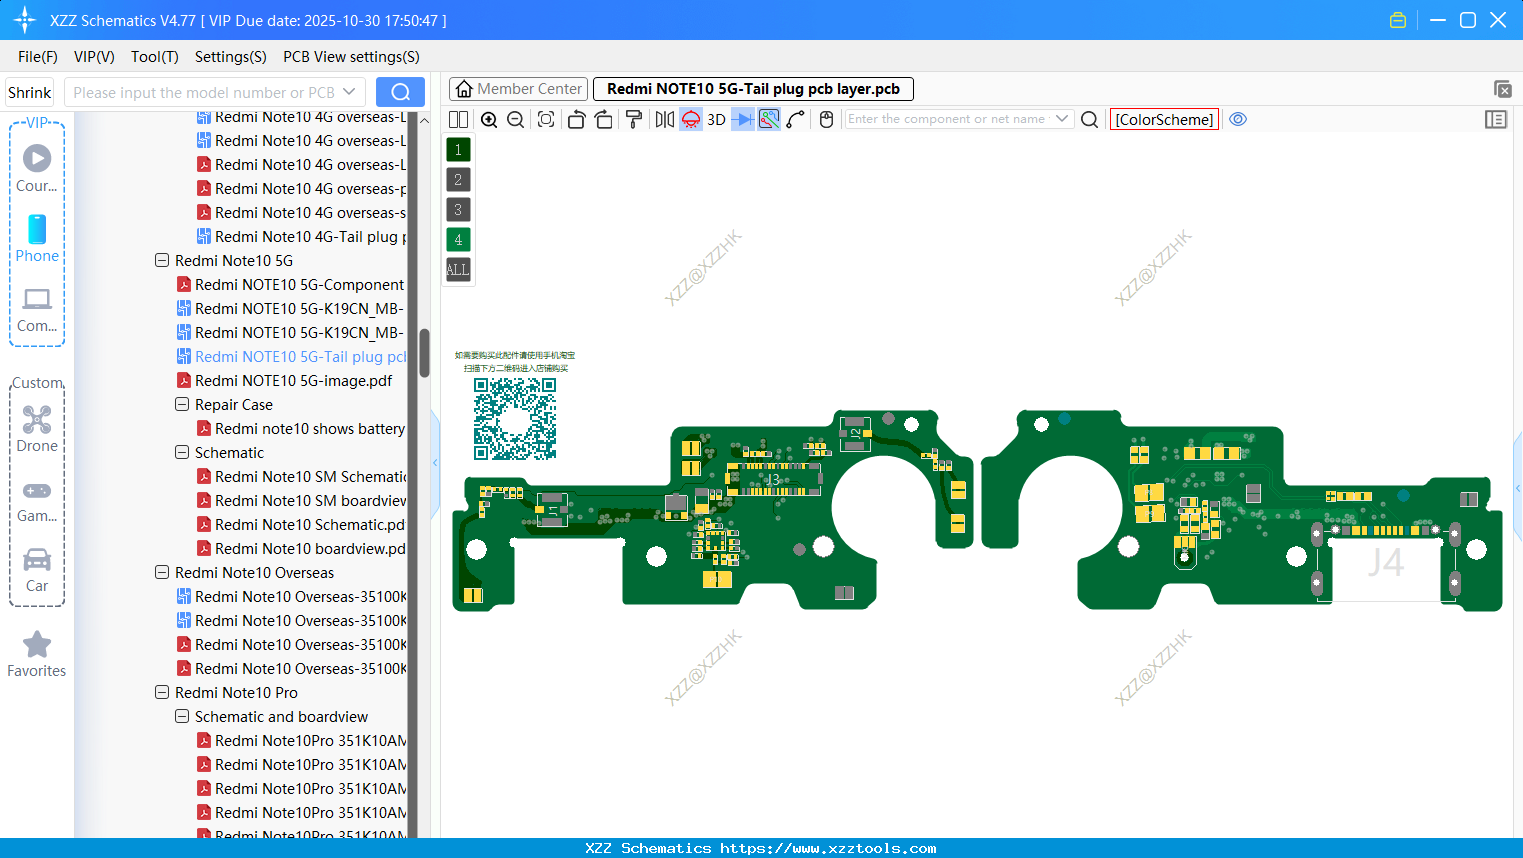Switch to 3D board view
Viewport: 1523px width, 858px height.
[717, 120]
